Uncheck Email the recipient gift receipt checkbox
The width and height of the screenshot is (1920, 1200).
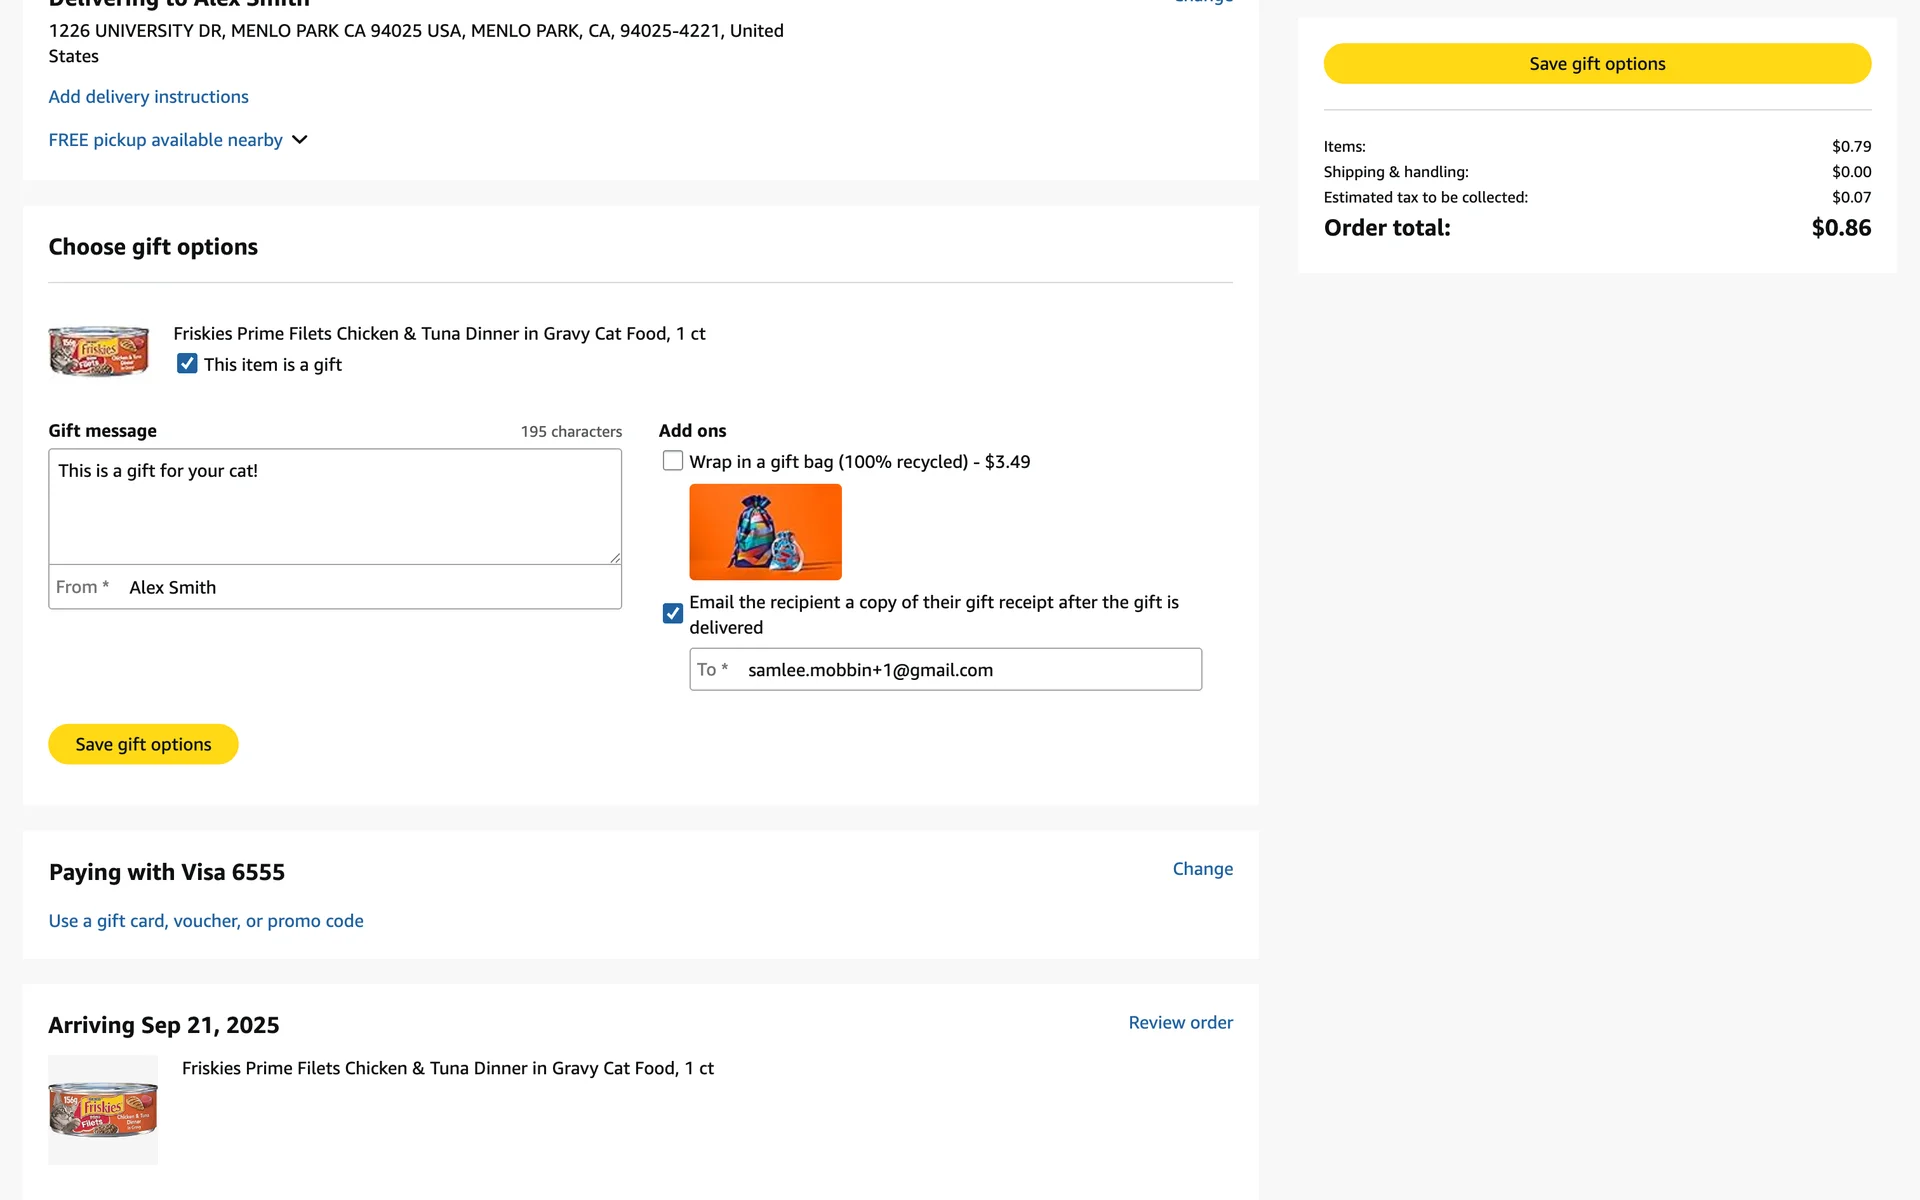coord(673,613)
